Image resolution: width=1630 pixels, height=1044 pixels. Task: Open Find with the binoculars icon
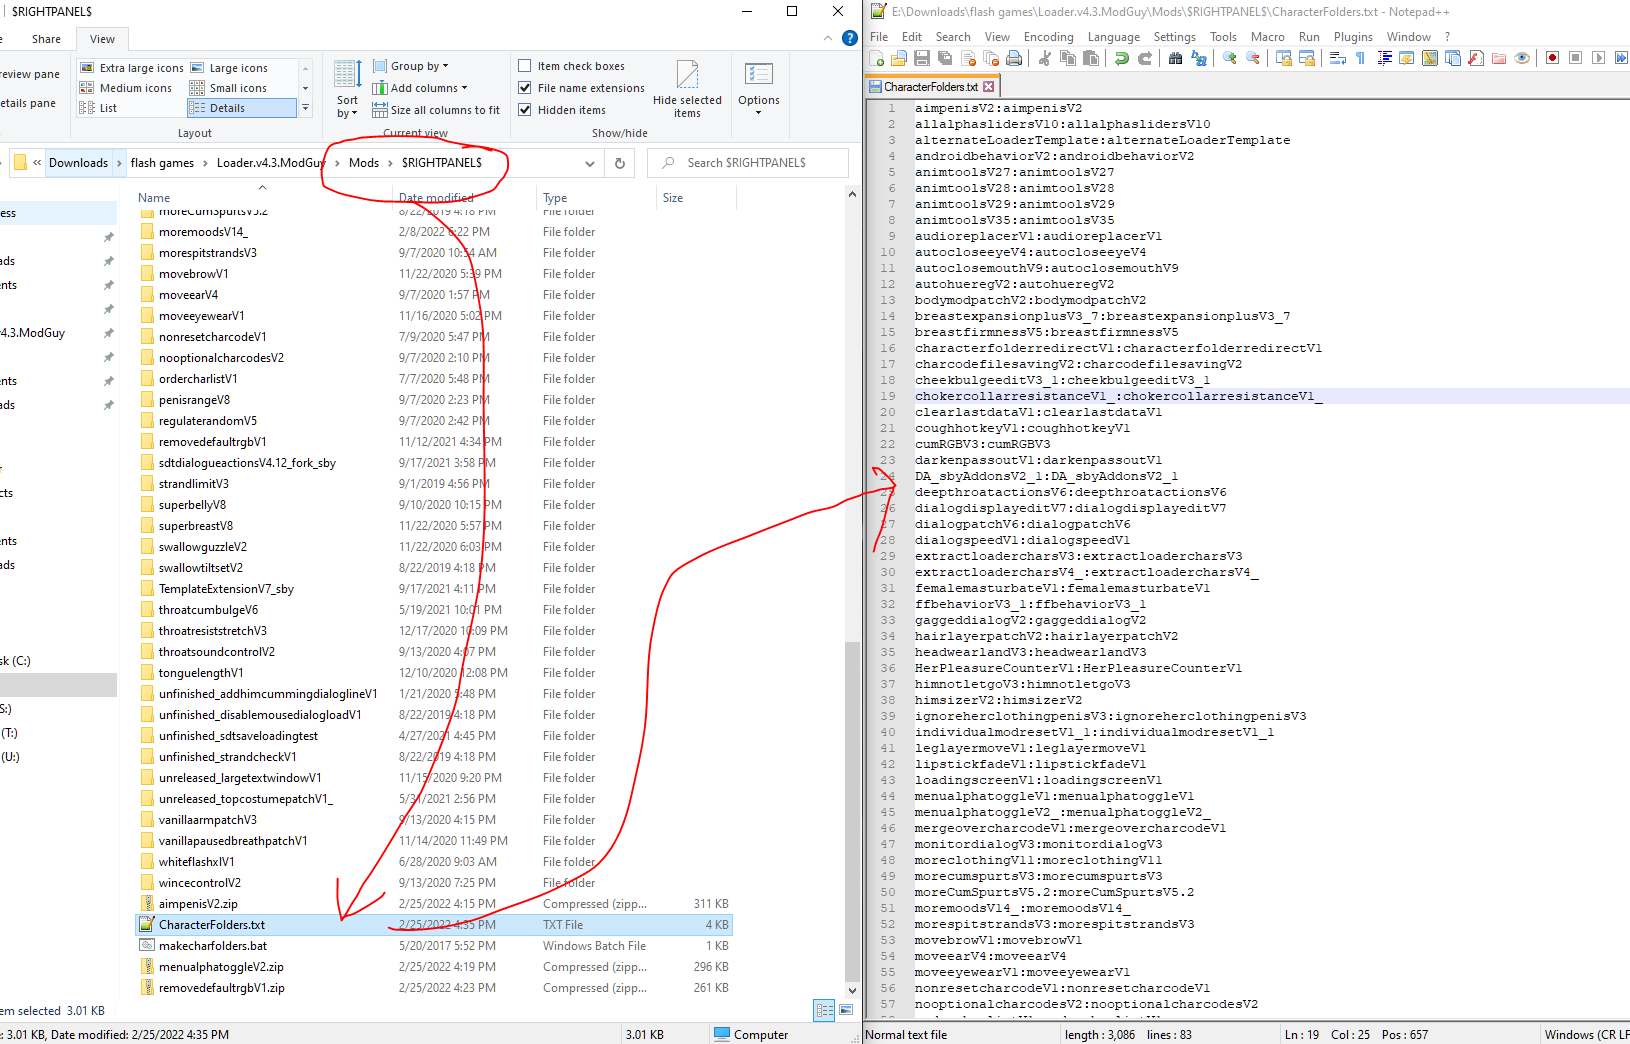[1175, 58]
